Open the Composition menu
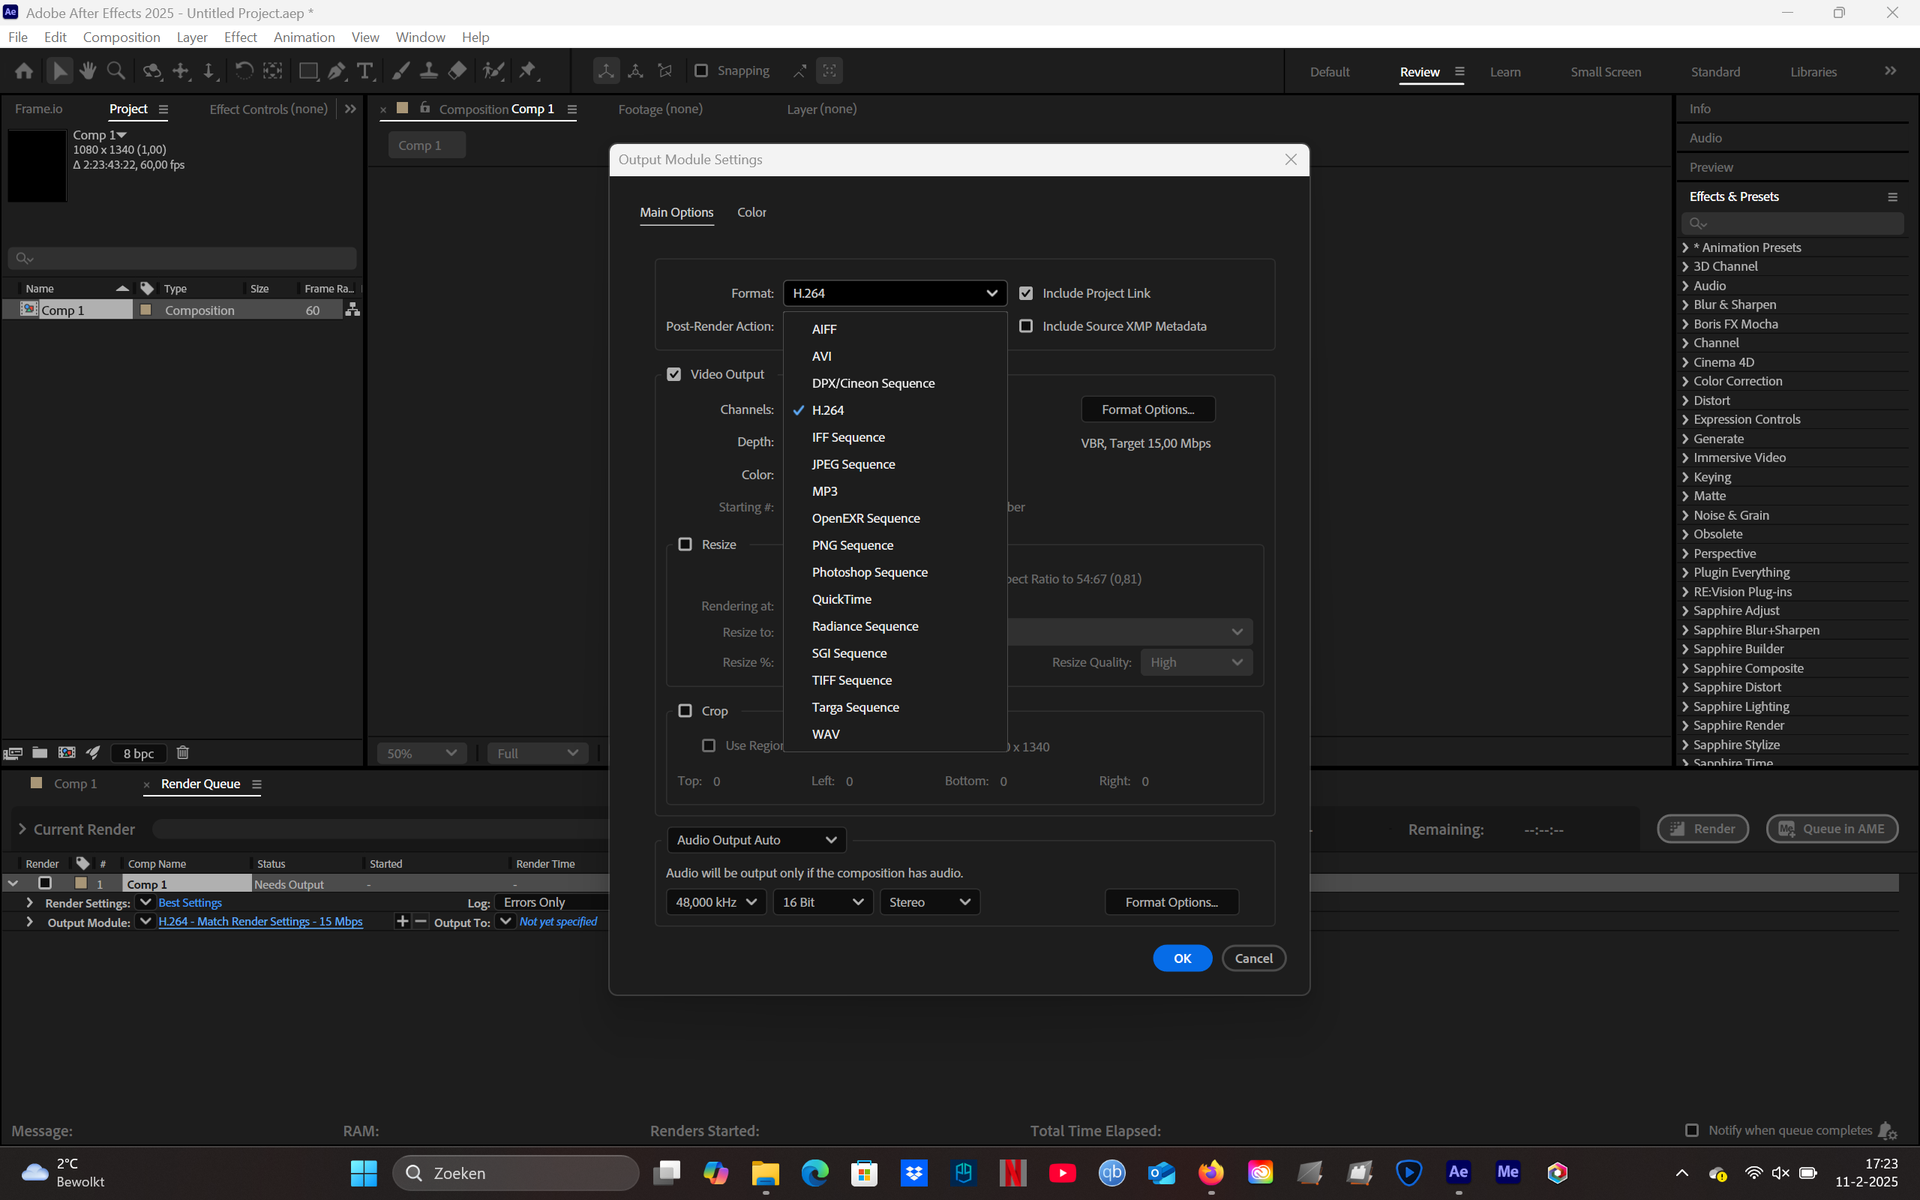 [121, 37]
